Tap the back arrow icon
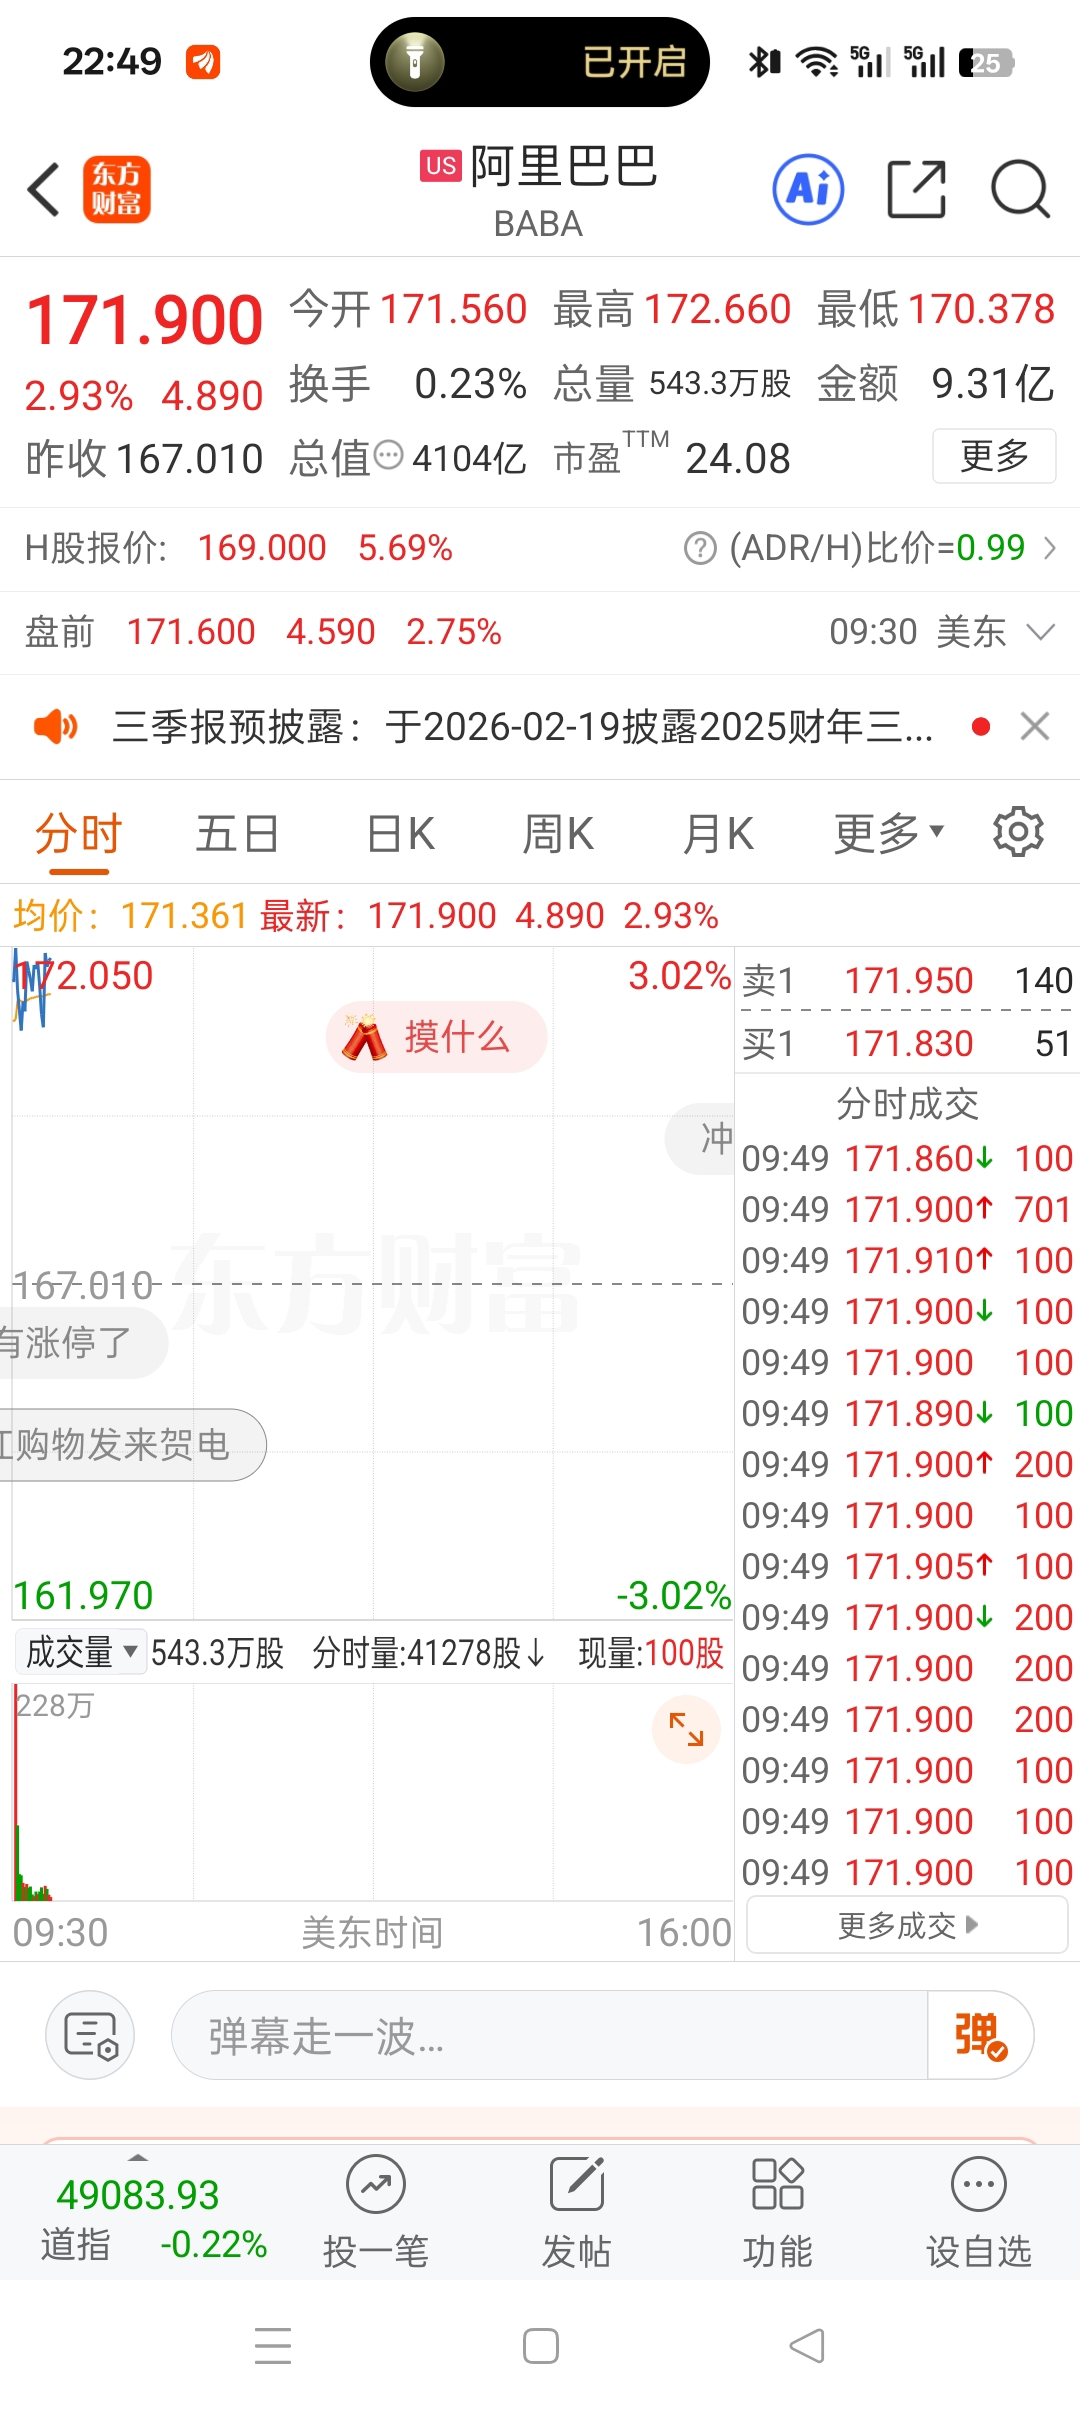This screenshot has height=2412, width=1080. click(x=44, y=189)
